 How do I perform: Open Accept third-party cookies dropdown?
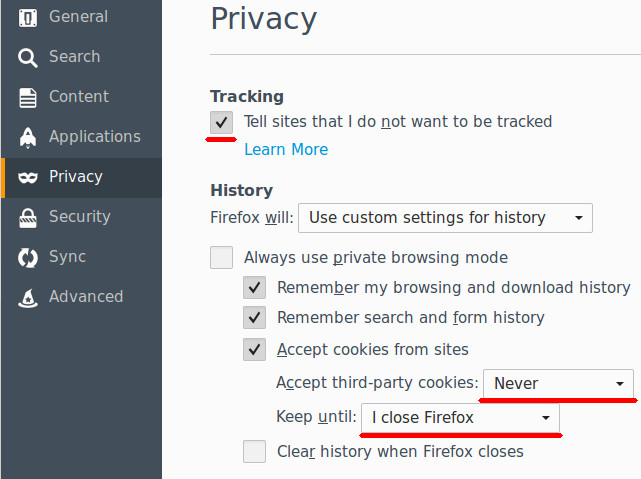click(x=558, y=383)
